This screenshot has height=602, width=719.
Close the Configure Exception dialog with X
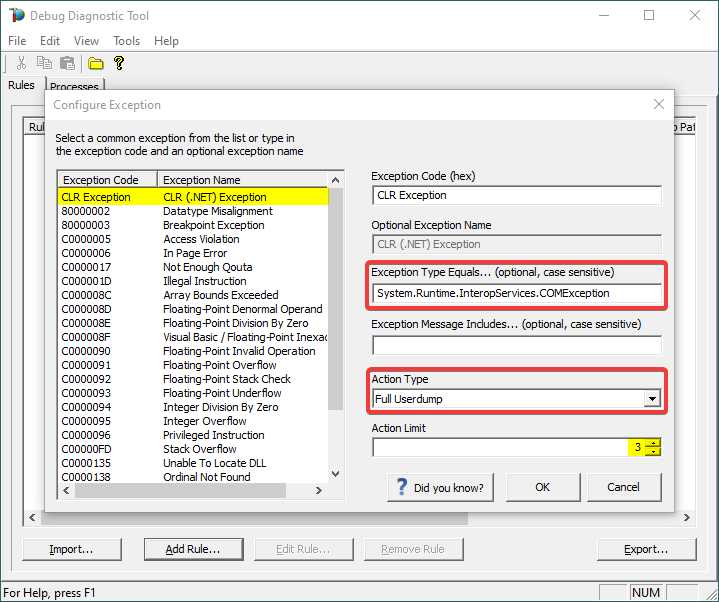659,104
